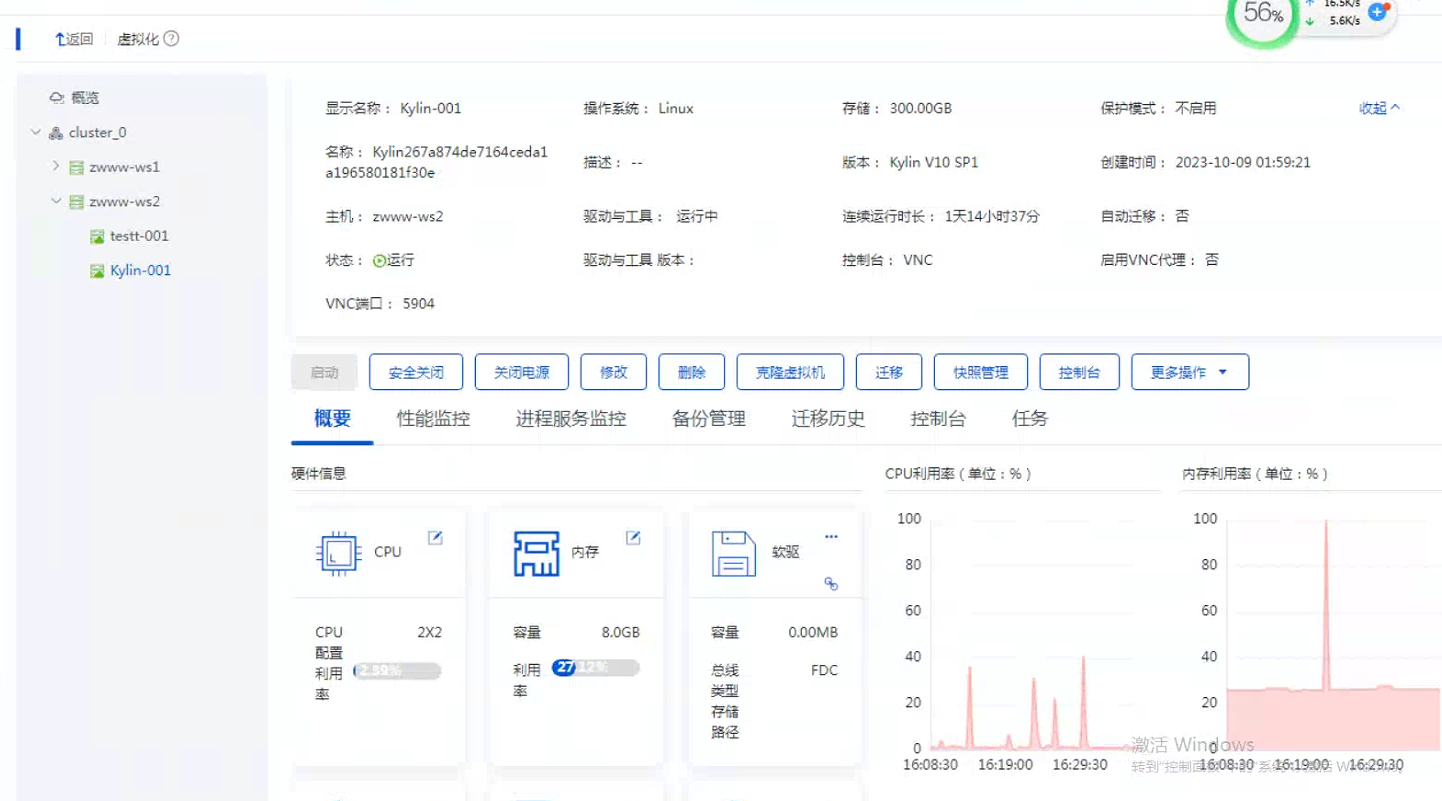Click the CPU edit pencil icon
Image resolution: width=1442 pixels, height=801 pixels.
pos(435,538)
